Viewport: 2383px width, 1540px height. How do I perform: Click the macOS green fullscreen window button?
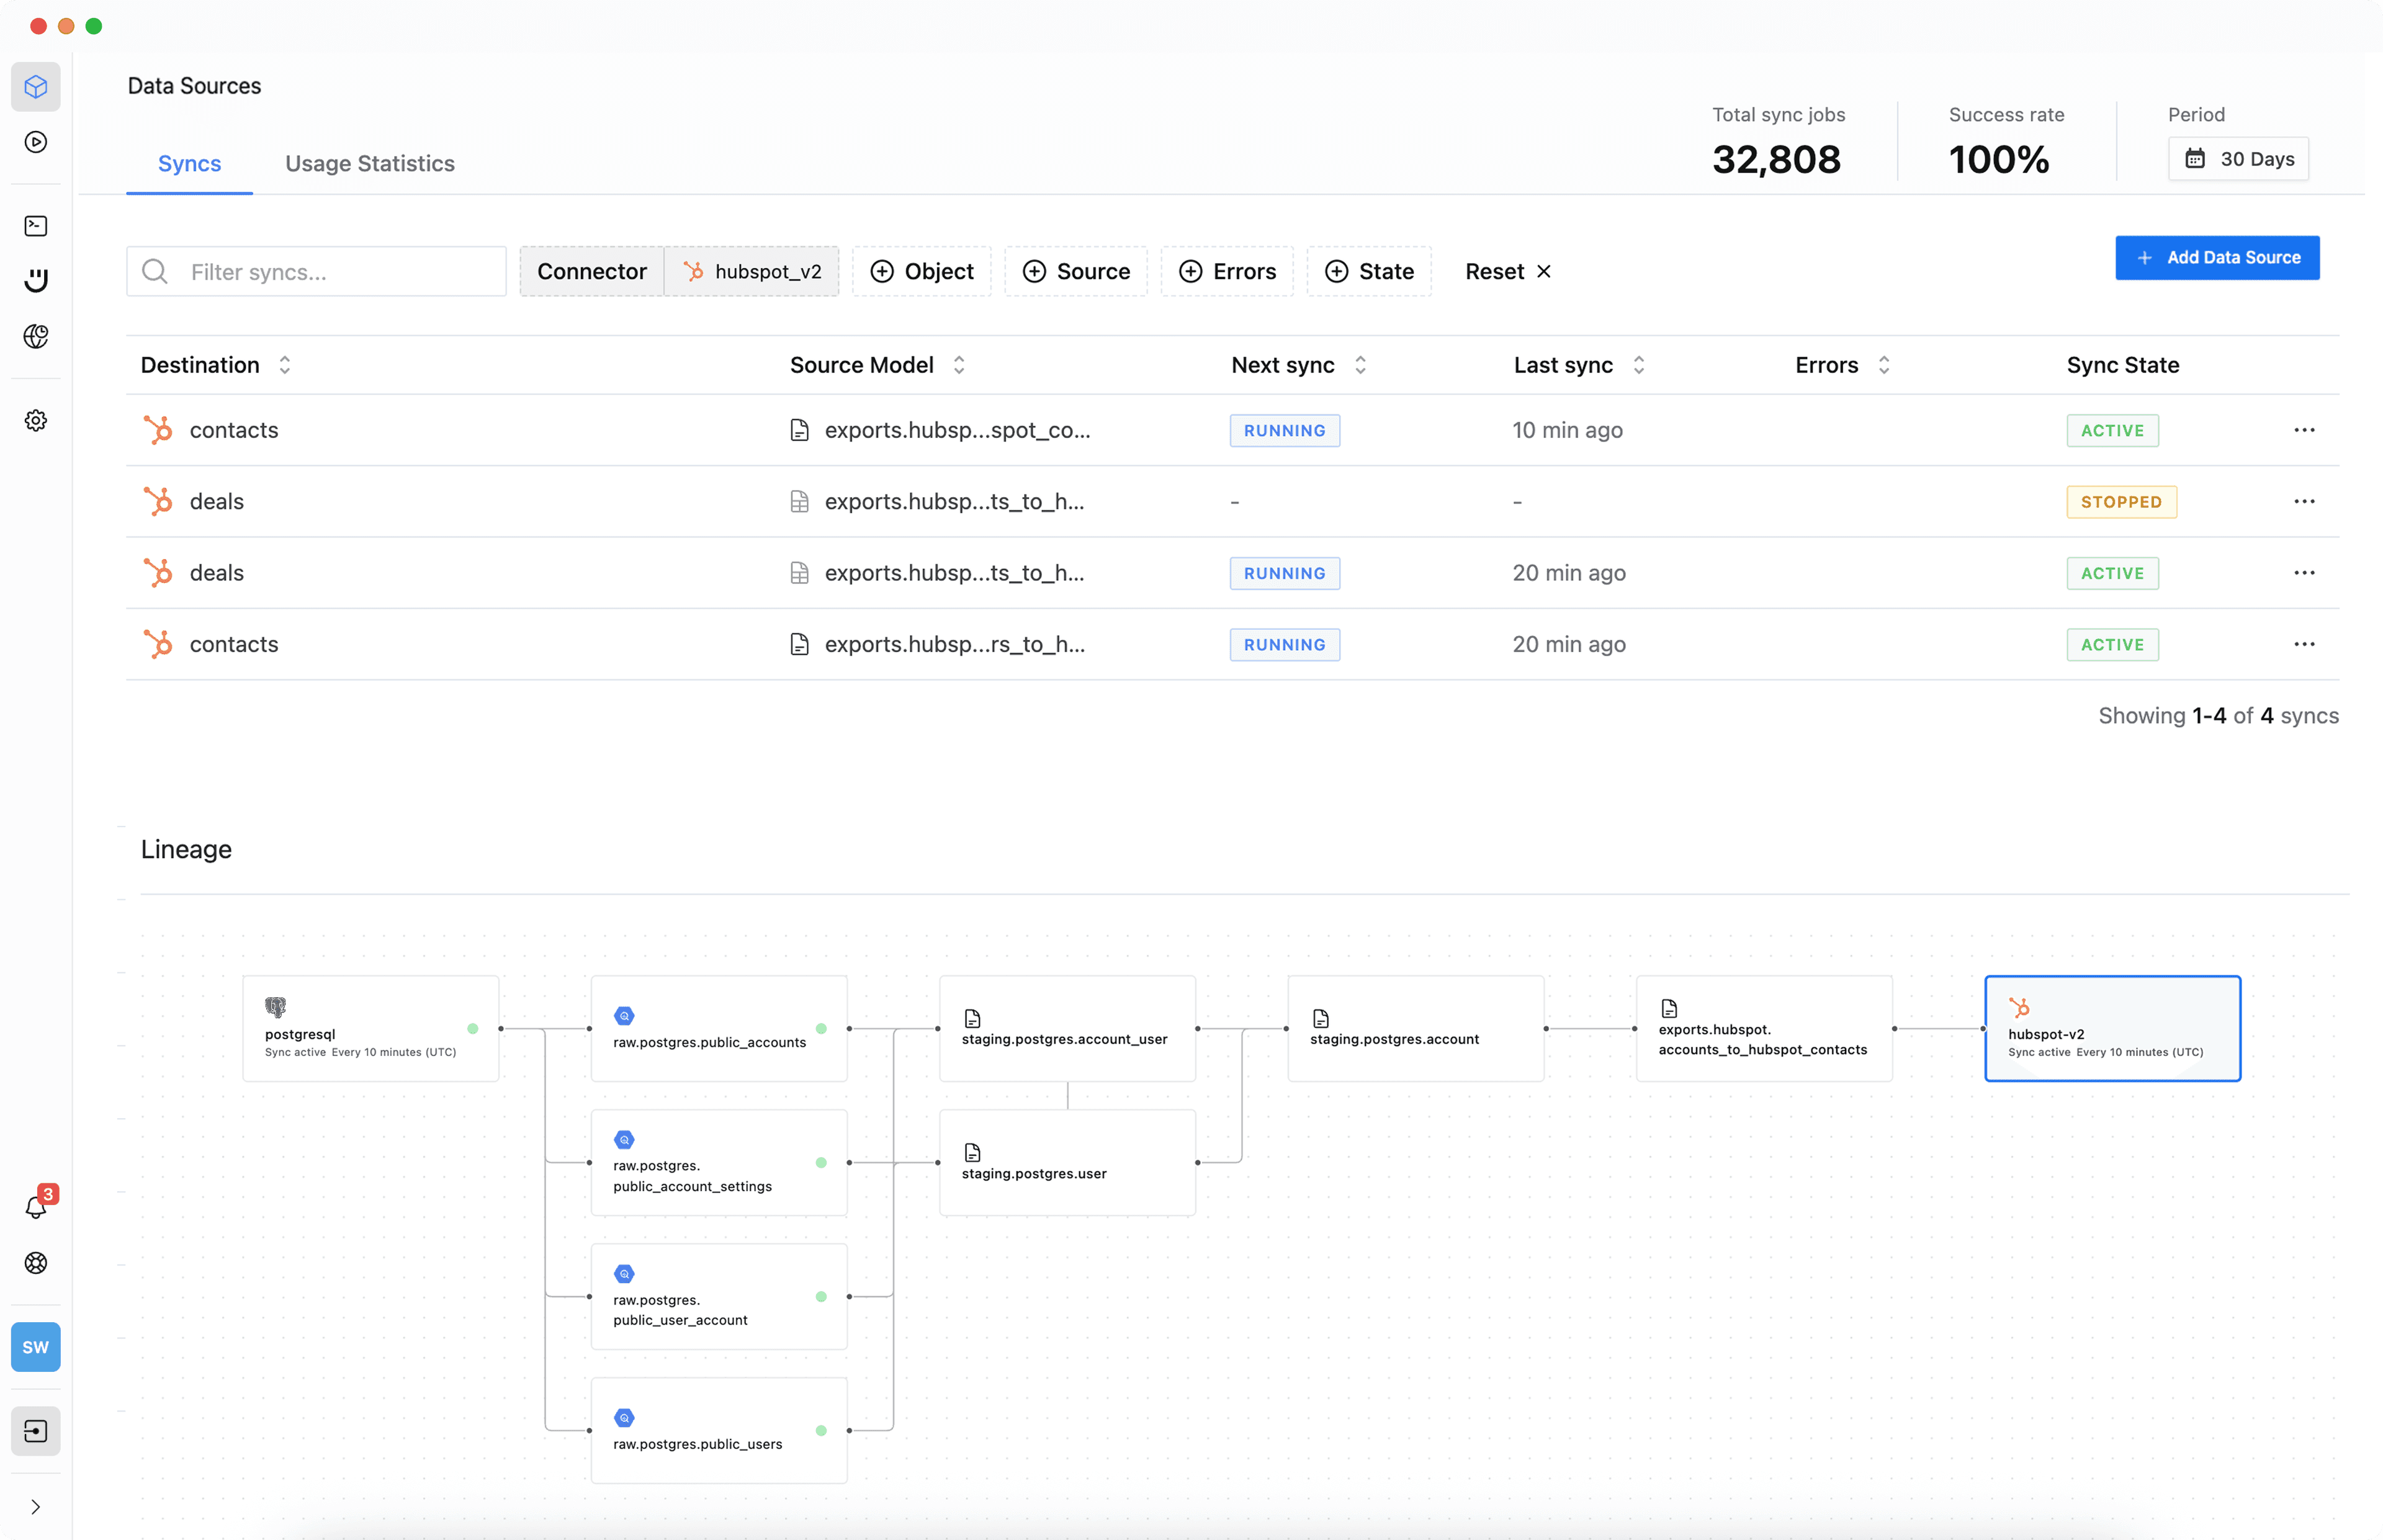tap(94, 26)
